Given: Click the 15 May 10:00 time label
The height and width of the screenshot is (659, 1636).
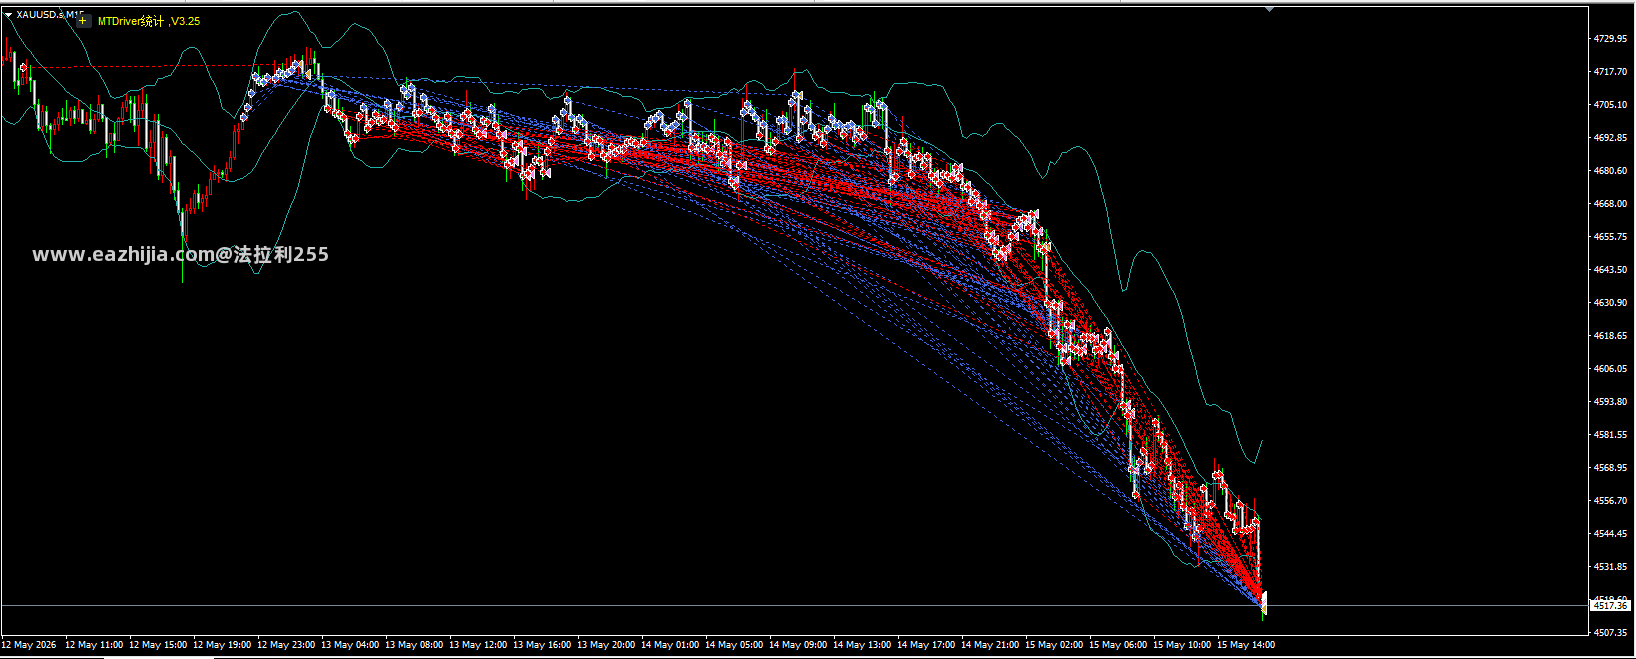Looking at the screenshot, I should (x=1182, y=645).
